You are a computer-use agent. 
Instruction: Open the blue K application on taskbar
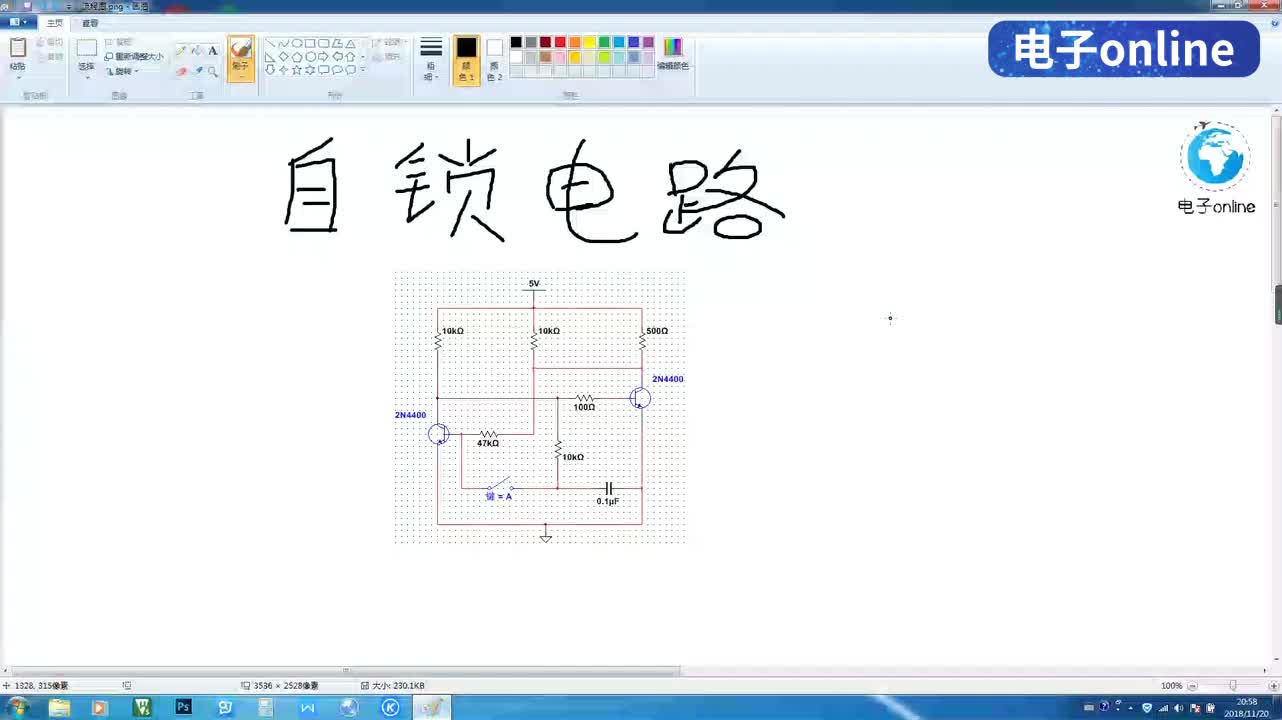(x=391, y=707)
